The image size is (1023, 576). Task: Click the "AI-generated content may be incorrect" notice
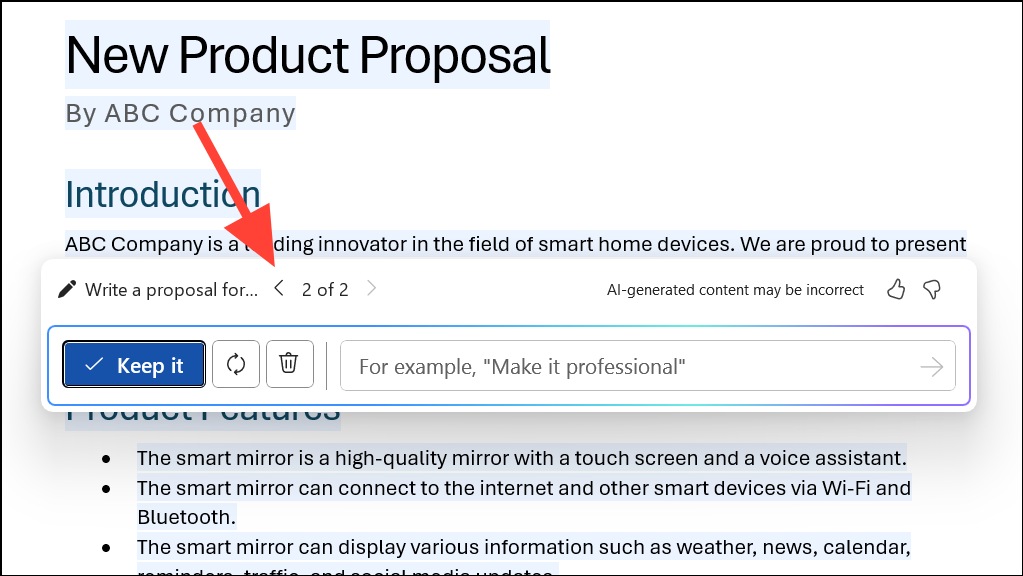[x=734, y=289]
